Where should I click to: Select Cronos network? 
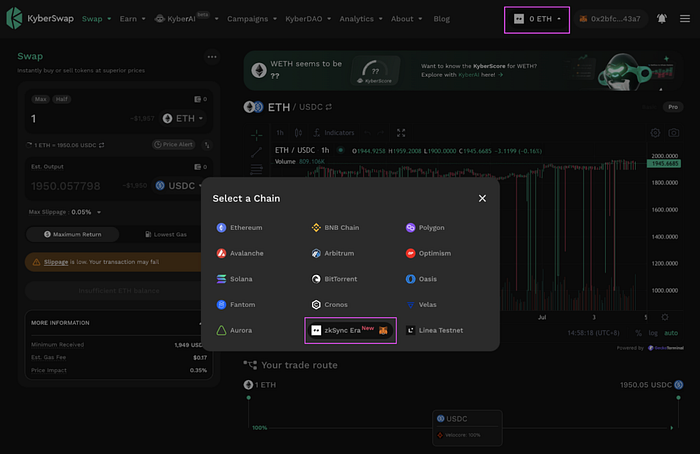pos(329,304)
